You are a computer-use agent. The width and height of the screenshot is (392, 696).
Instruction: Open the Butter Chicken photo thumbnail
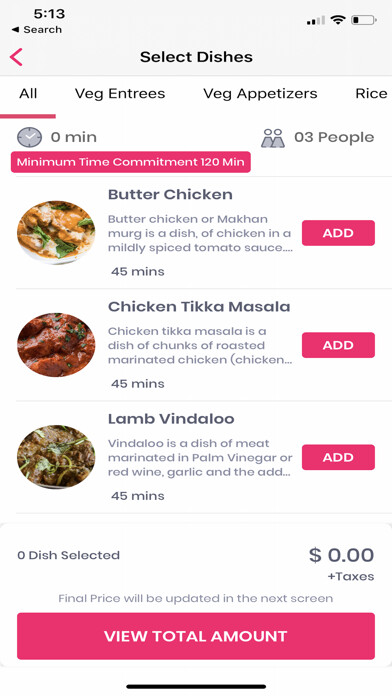point(56,233)
